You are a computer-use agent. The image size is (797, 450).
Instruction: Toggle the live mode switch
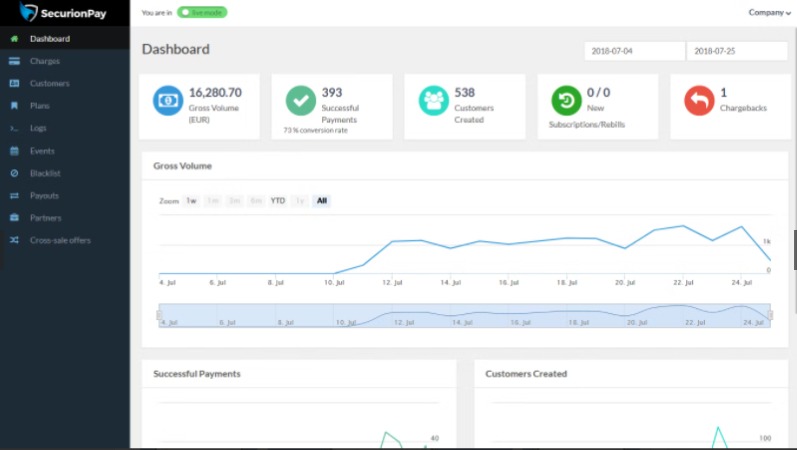[x=202, y=12]
